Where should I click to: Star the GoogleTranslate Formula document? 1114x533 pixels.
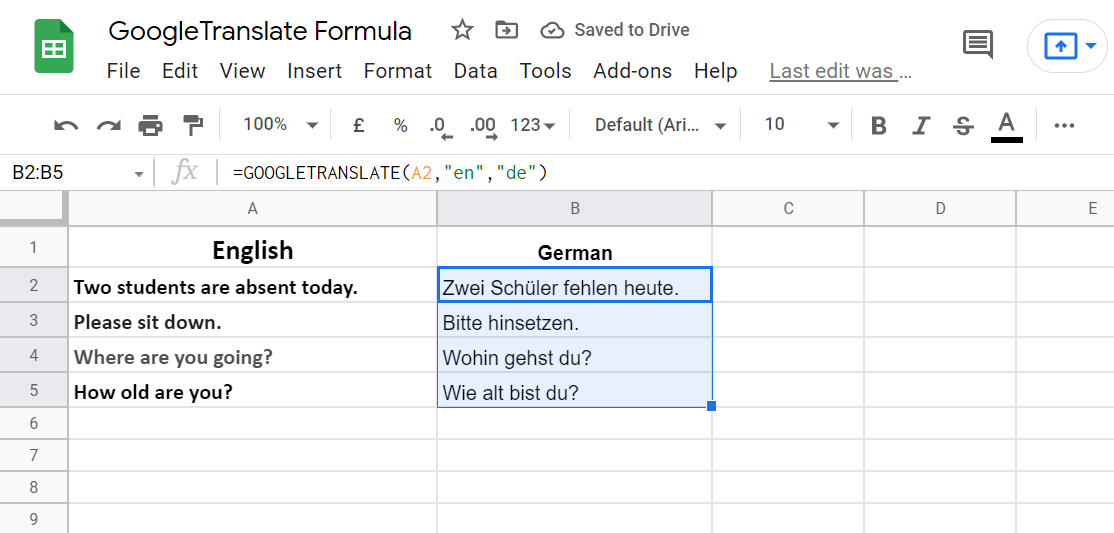pos(462,30)
